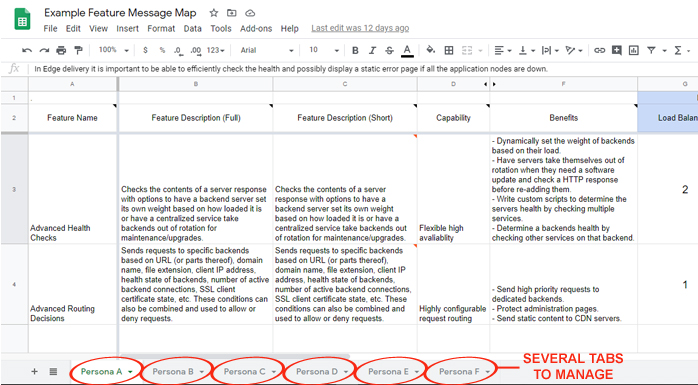The width and height of the screenshot is (698, 385).
Task: Select the row 3 header
Action: pyautogui.click(x=14, y=189)
